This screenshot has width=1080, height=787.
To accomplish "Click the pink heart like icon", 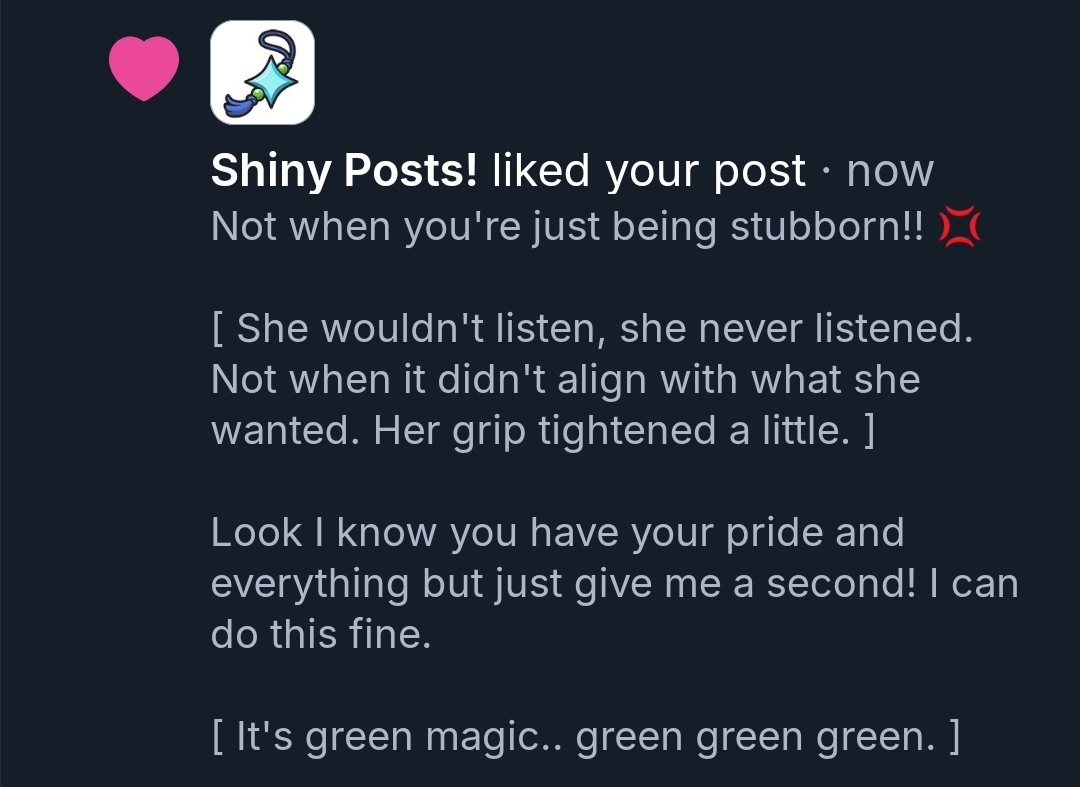I will coord(143,67).
